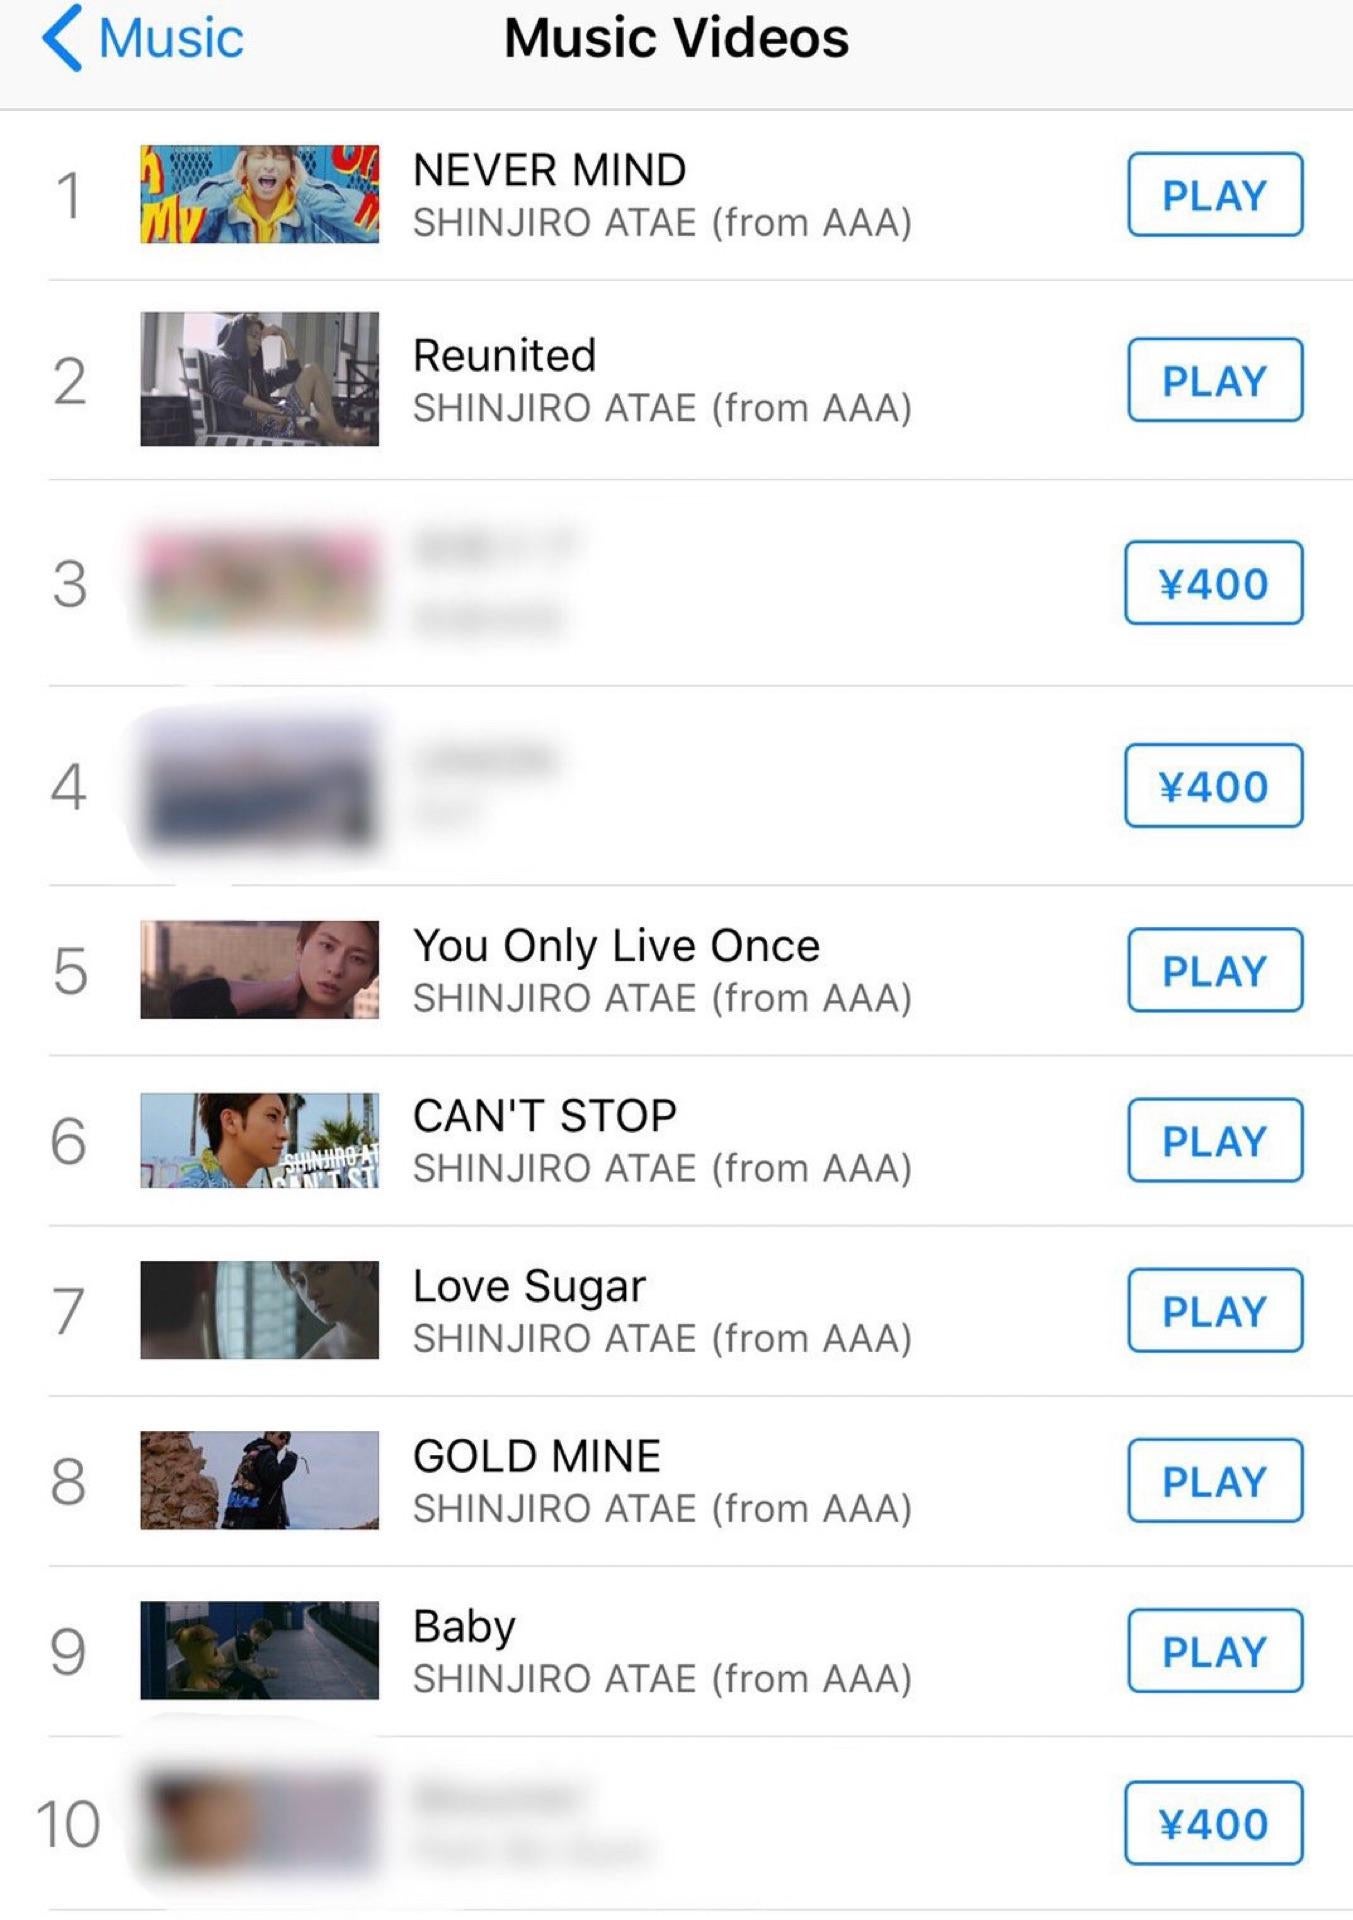Tap the Baby video thumbnail
The width and height of the screenshot is (1353, 1920).
click(259, 1650)
